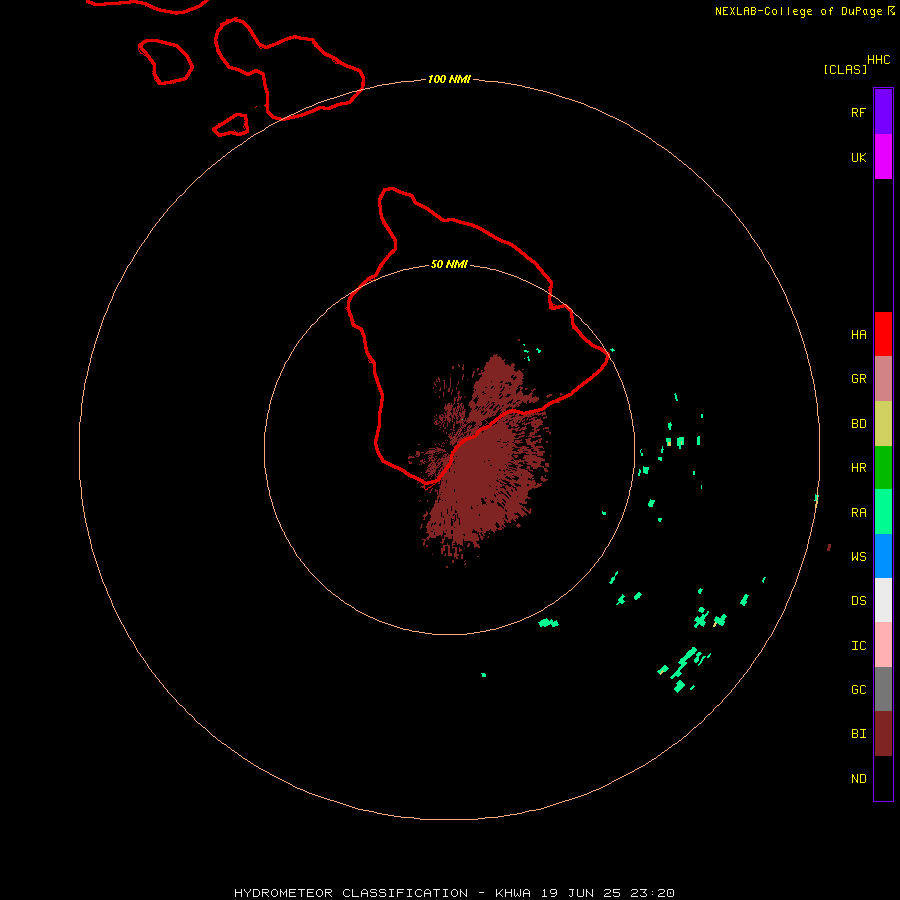The image size is (900, 900).
Task: Click the HR dark green legend swatch
Action: (x=883, y=468)
